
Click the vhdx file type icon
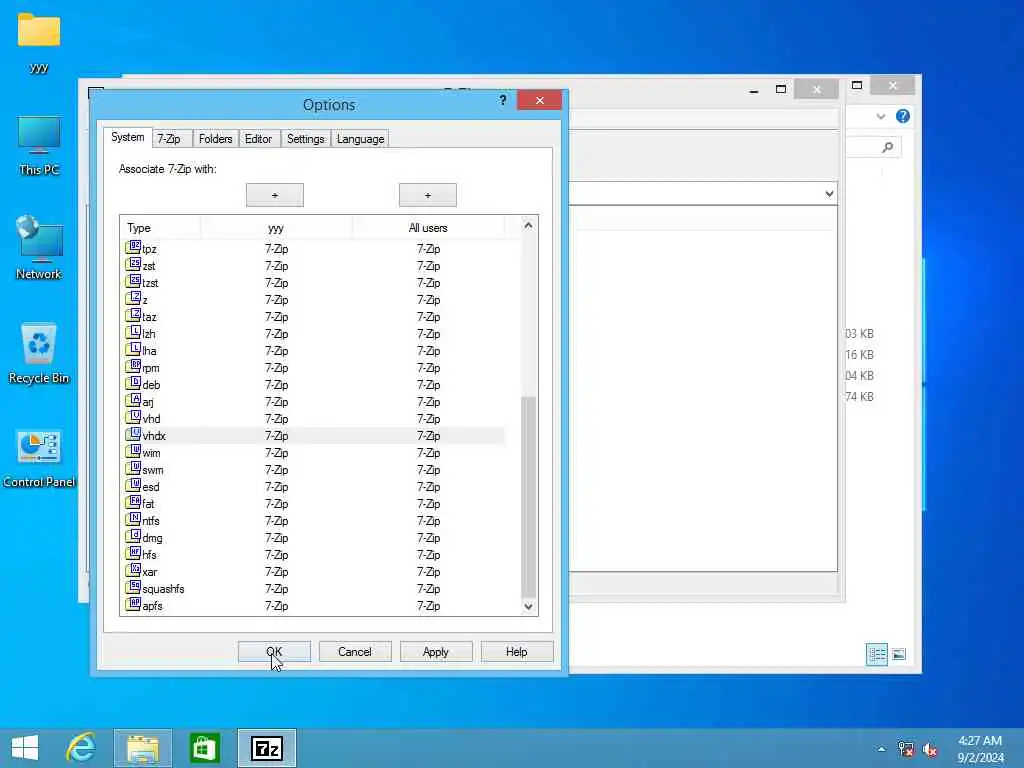point(133,435)
